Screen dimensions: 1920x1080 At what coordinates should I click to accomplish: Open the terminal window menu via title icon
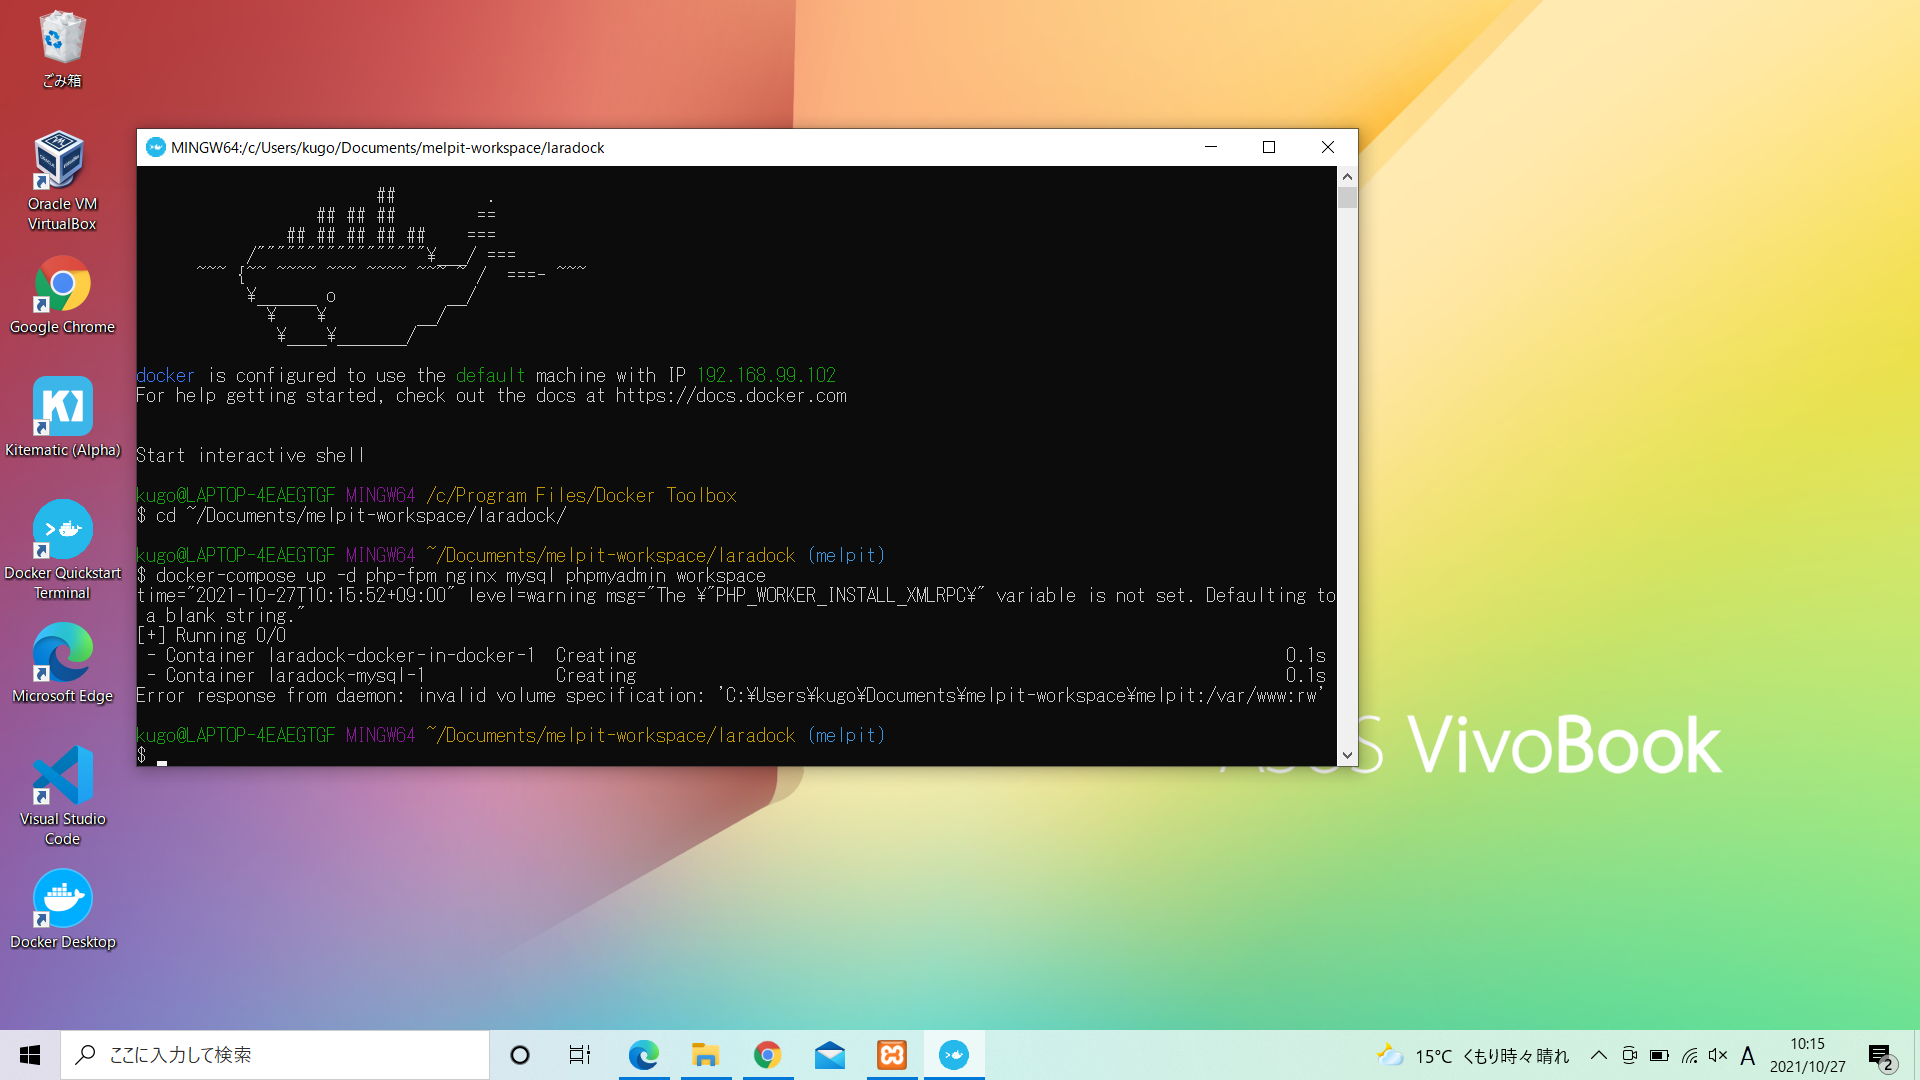click(156, 147)
